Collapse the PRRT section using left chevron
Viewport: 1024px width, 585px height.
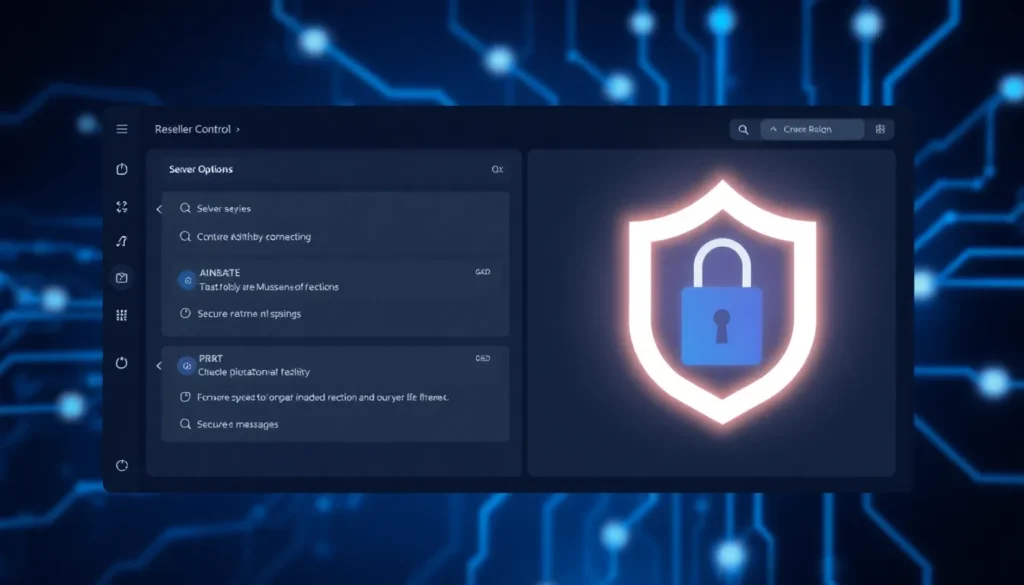click(x=159, y=366)
